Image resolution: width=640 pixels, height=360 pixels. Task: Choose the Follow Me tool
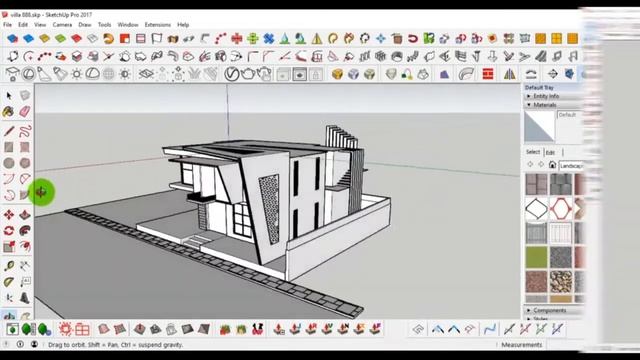pos(25,231)
